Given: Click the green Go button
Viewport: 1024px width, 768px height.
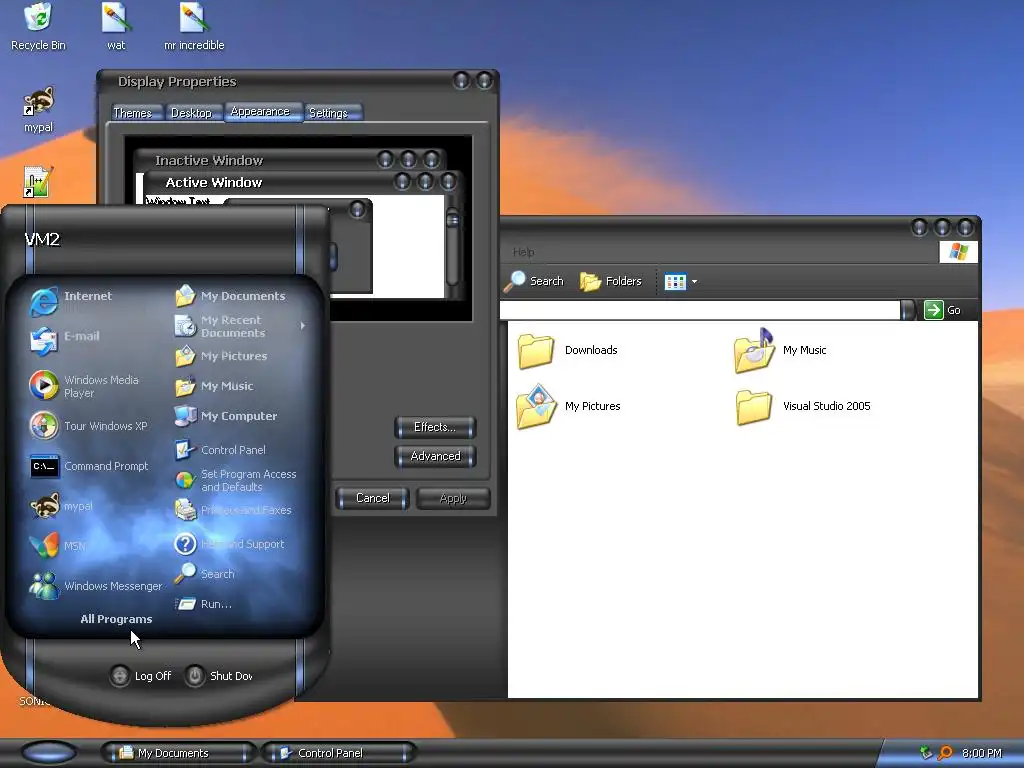Looking at the screenshot, I should point(942,310).
